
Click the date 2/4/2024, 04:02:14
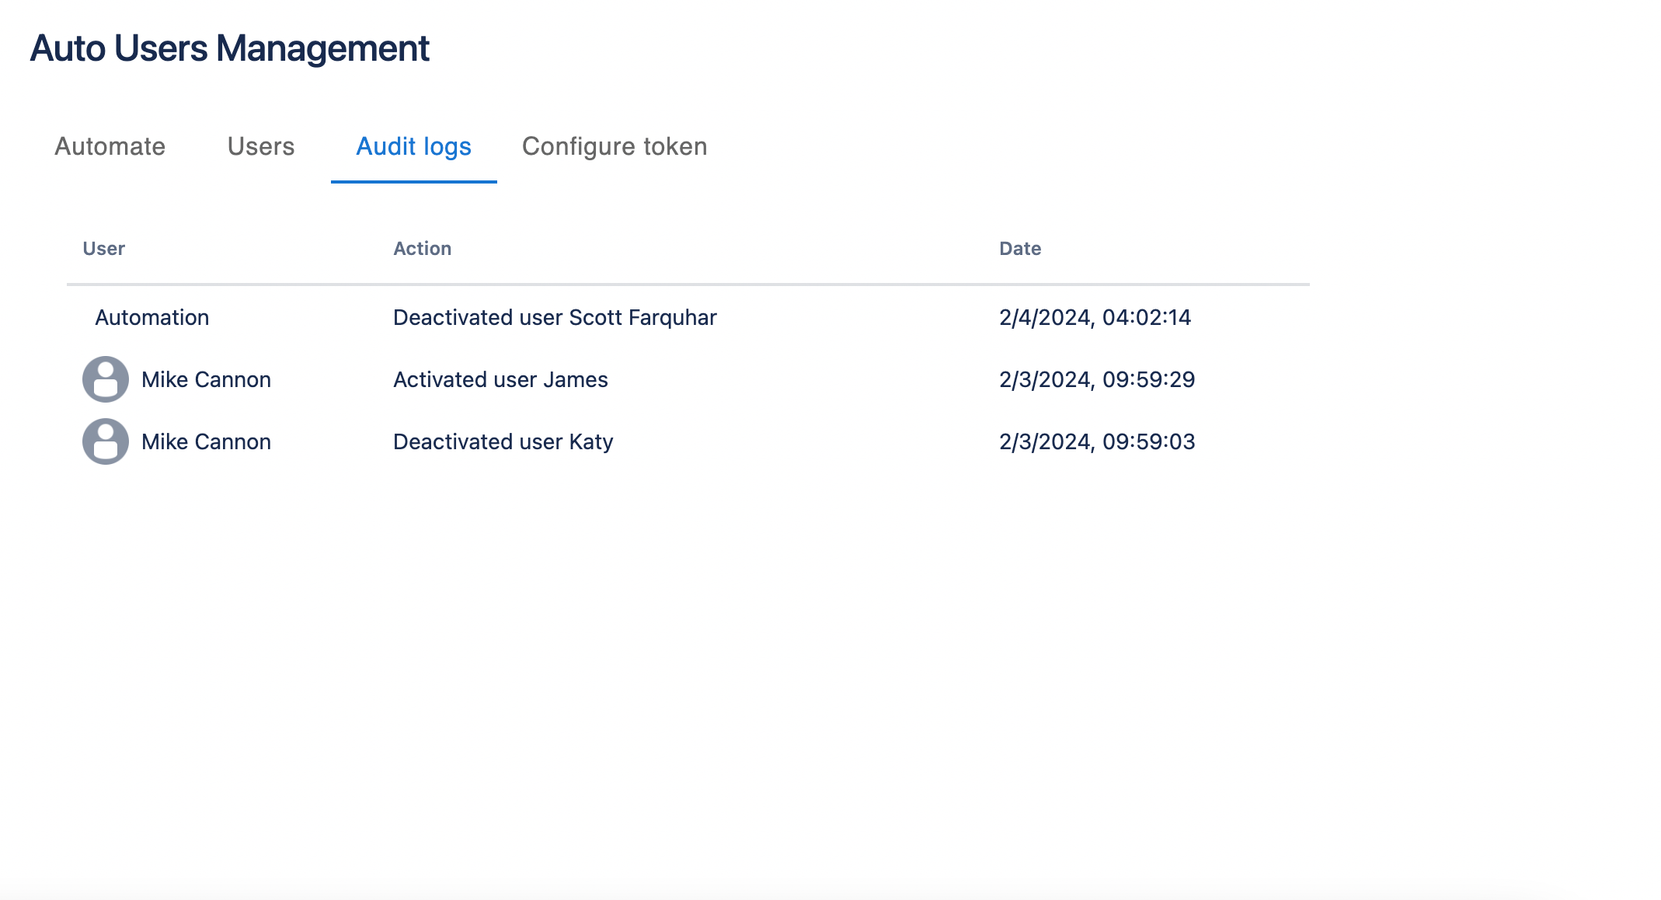(x=1095, y=317)
